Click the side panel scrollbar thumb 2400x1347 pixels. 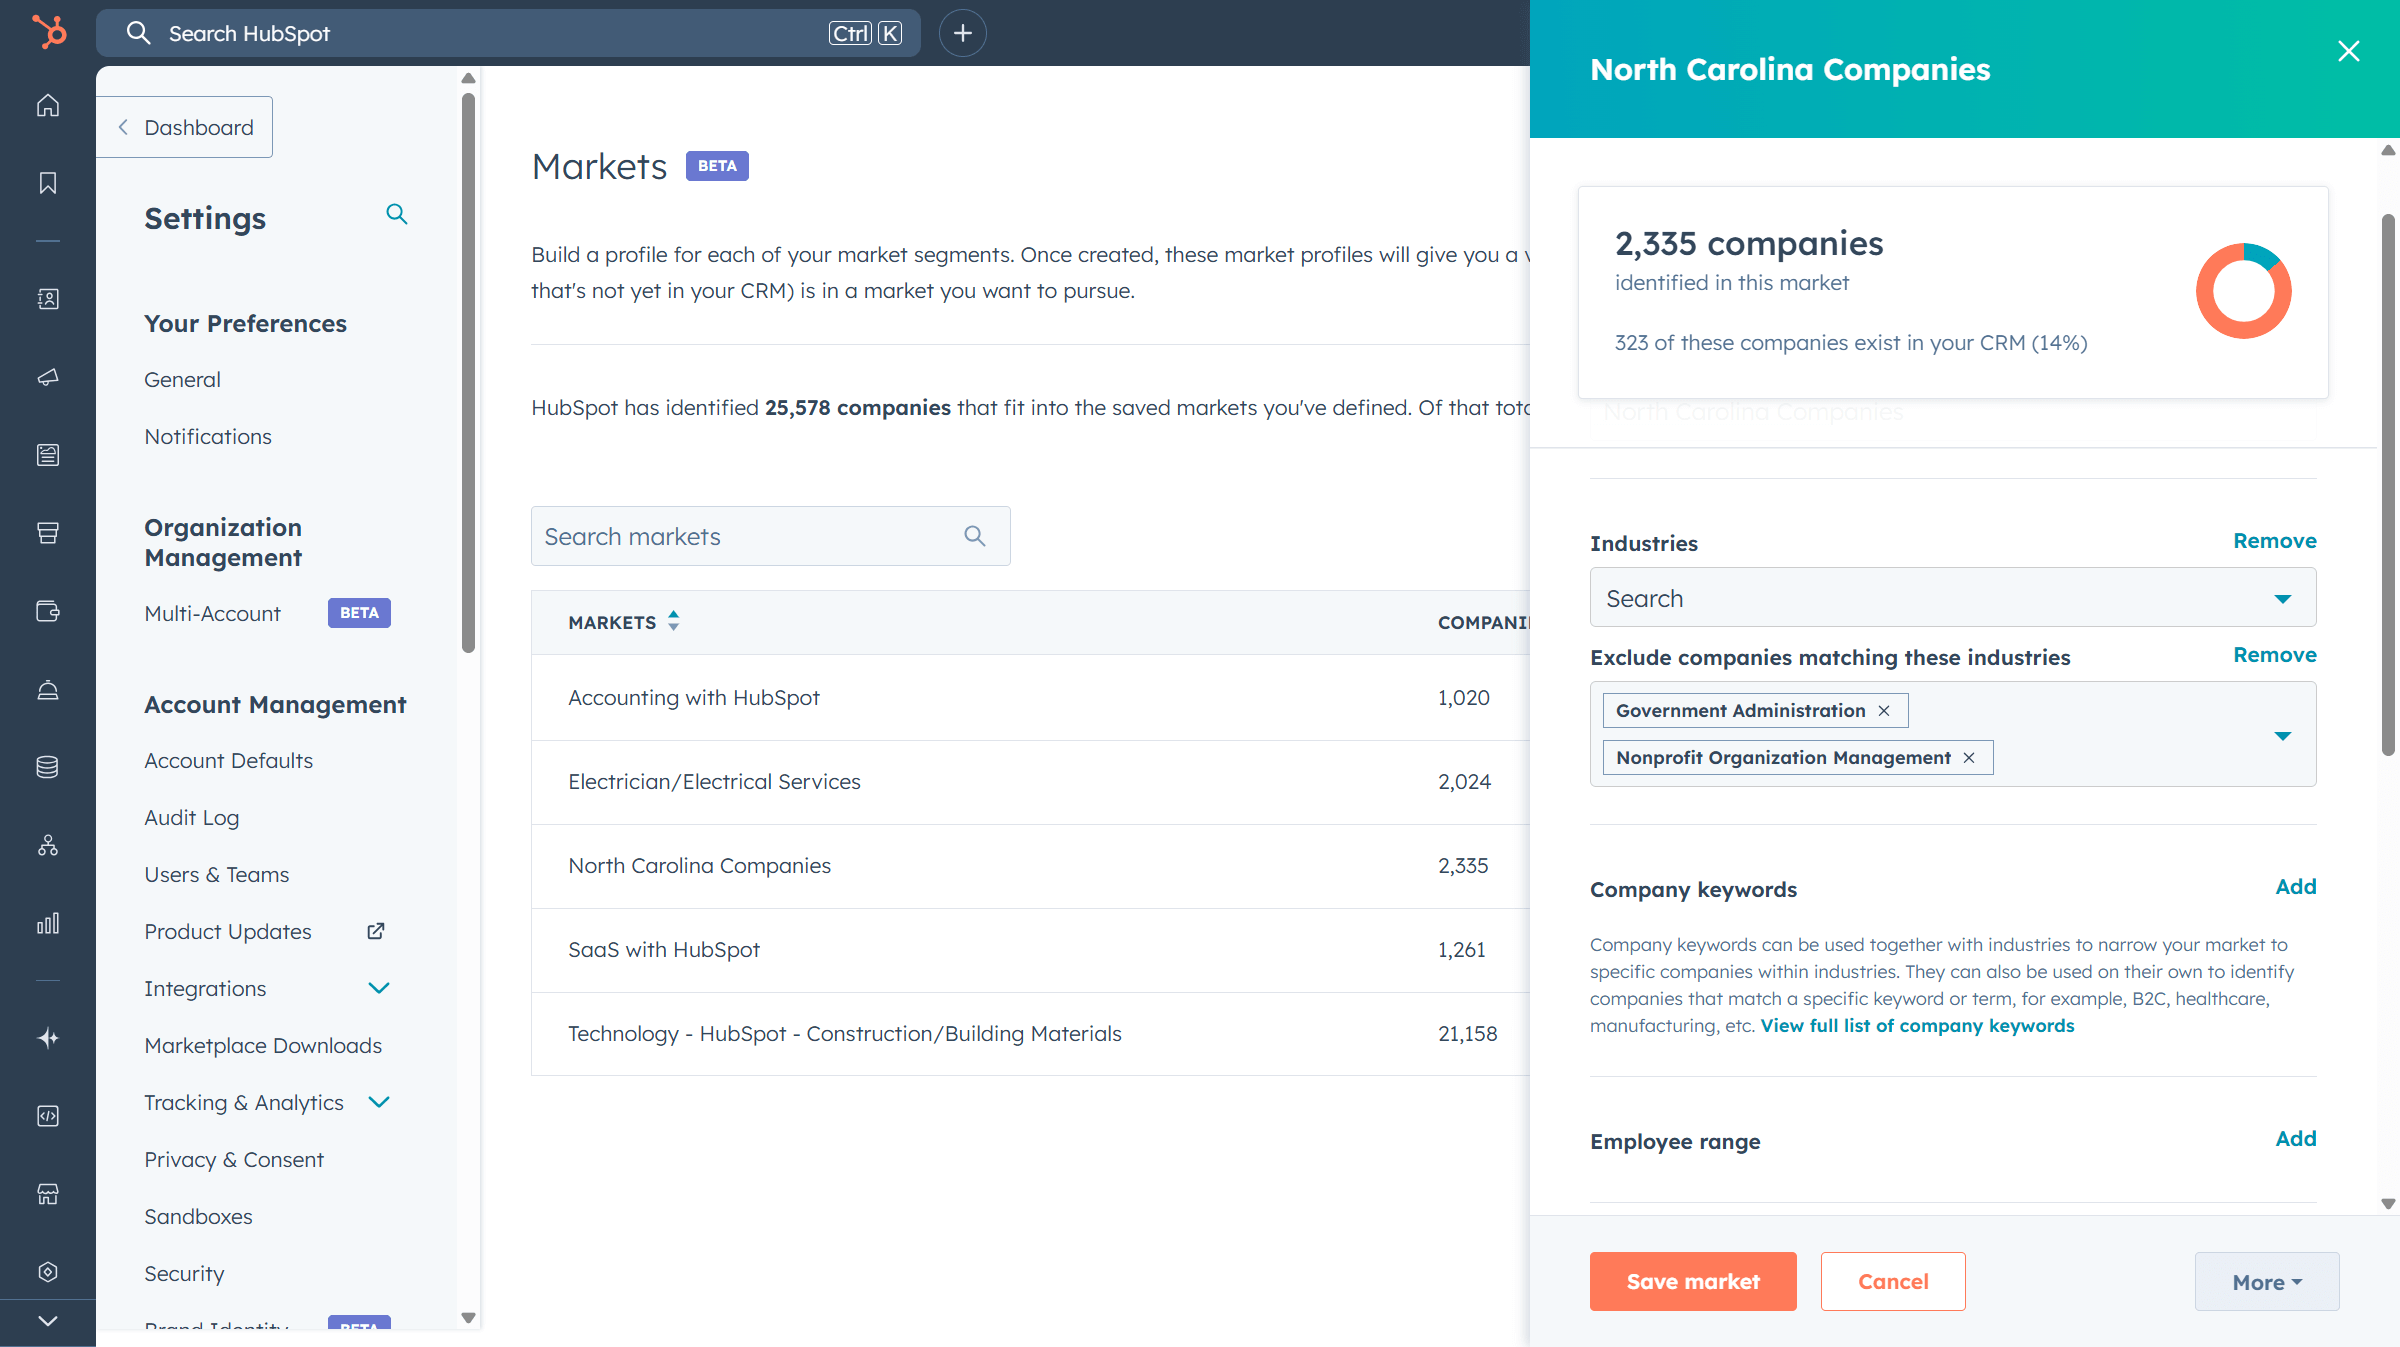[2388, 486]
